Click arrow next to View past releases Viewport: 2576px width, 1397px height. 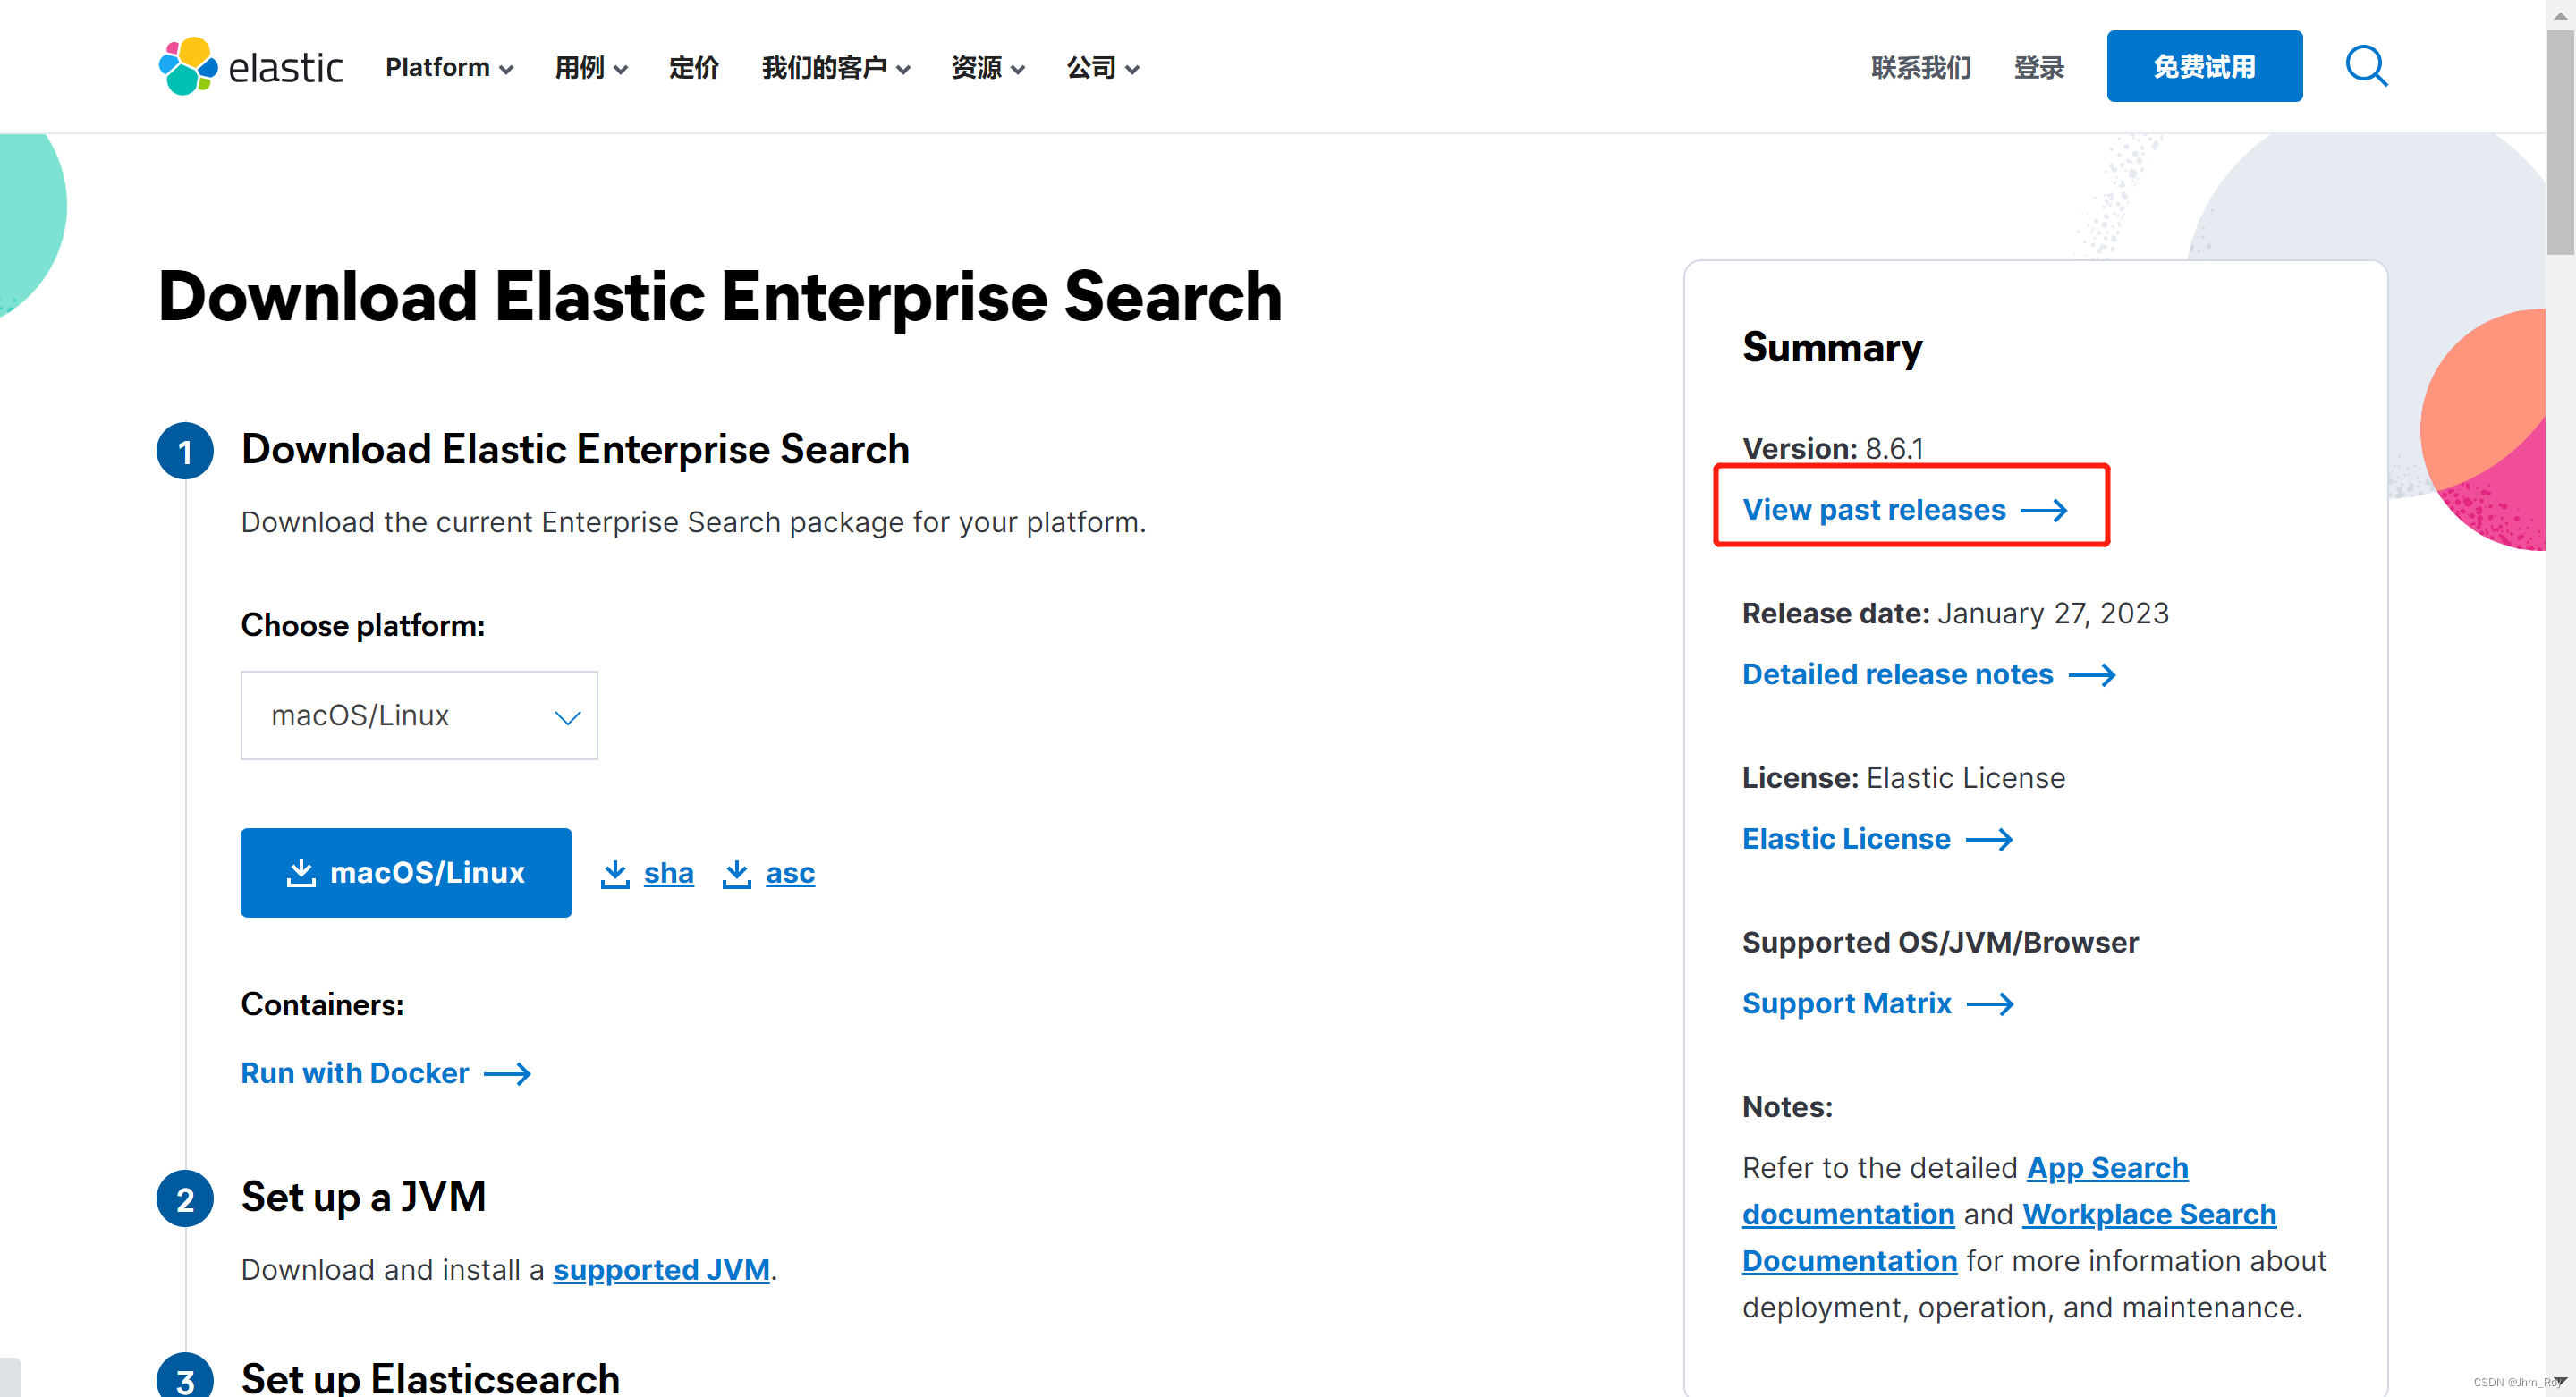point(2043,510)
